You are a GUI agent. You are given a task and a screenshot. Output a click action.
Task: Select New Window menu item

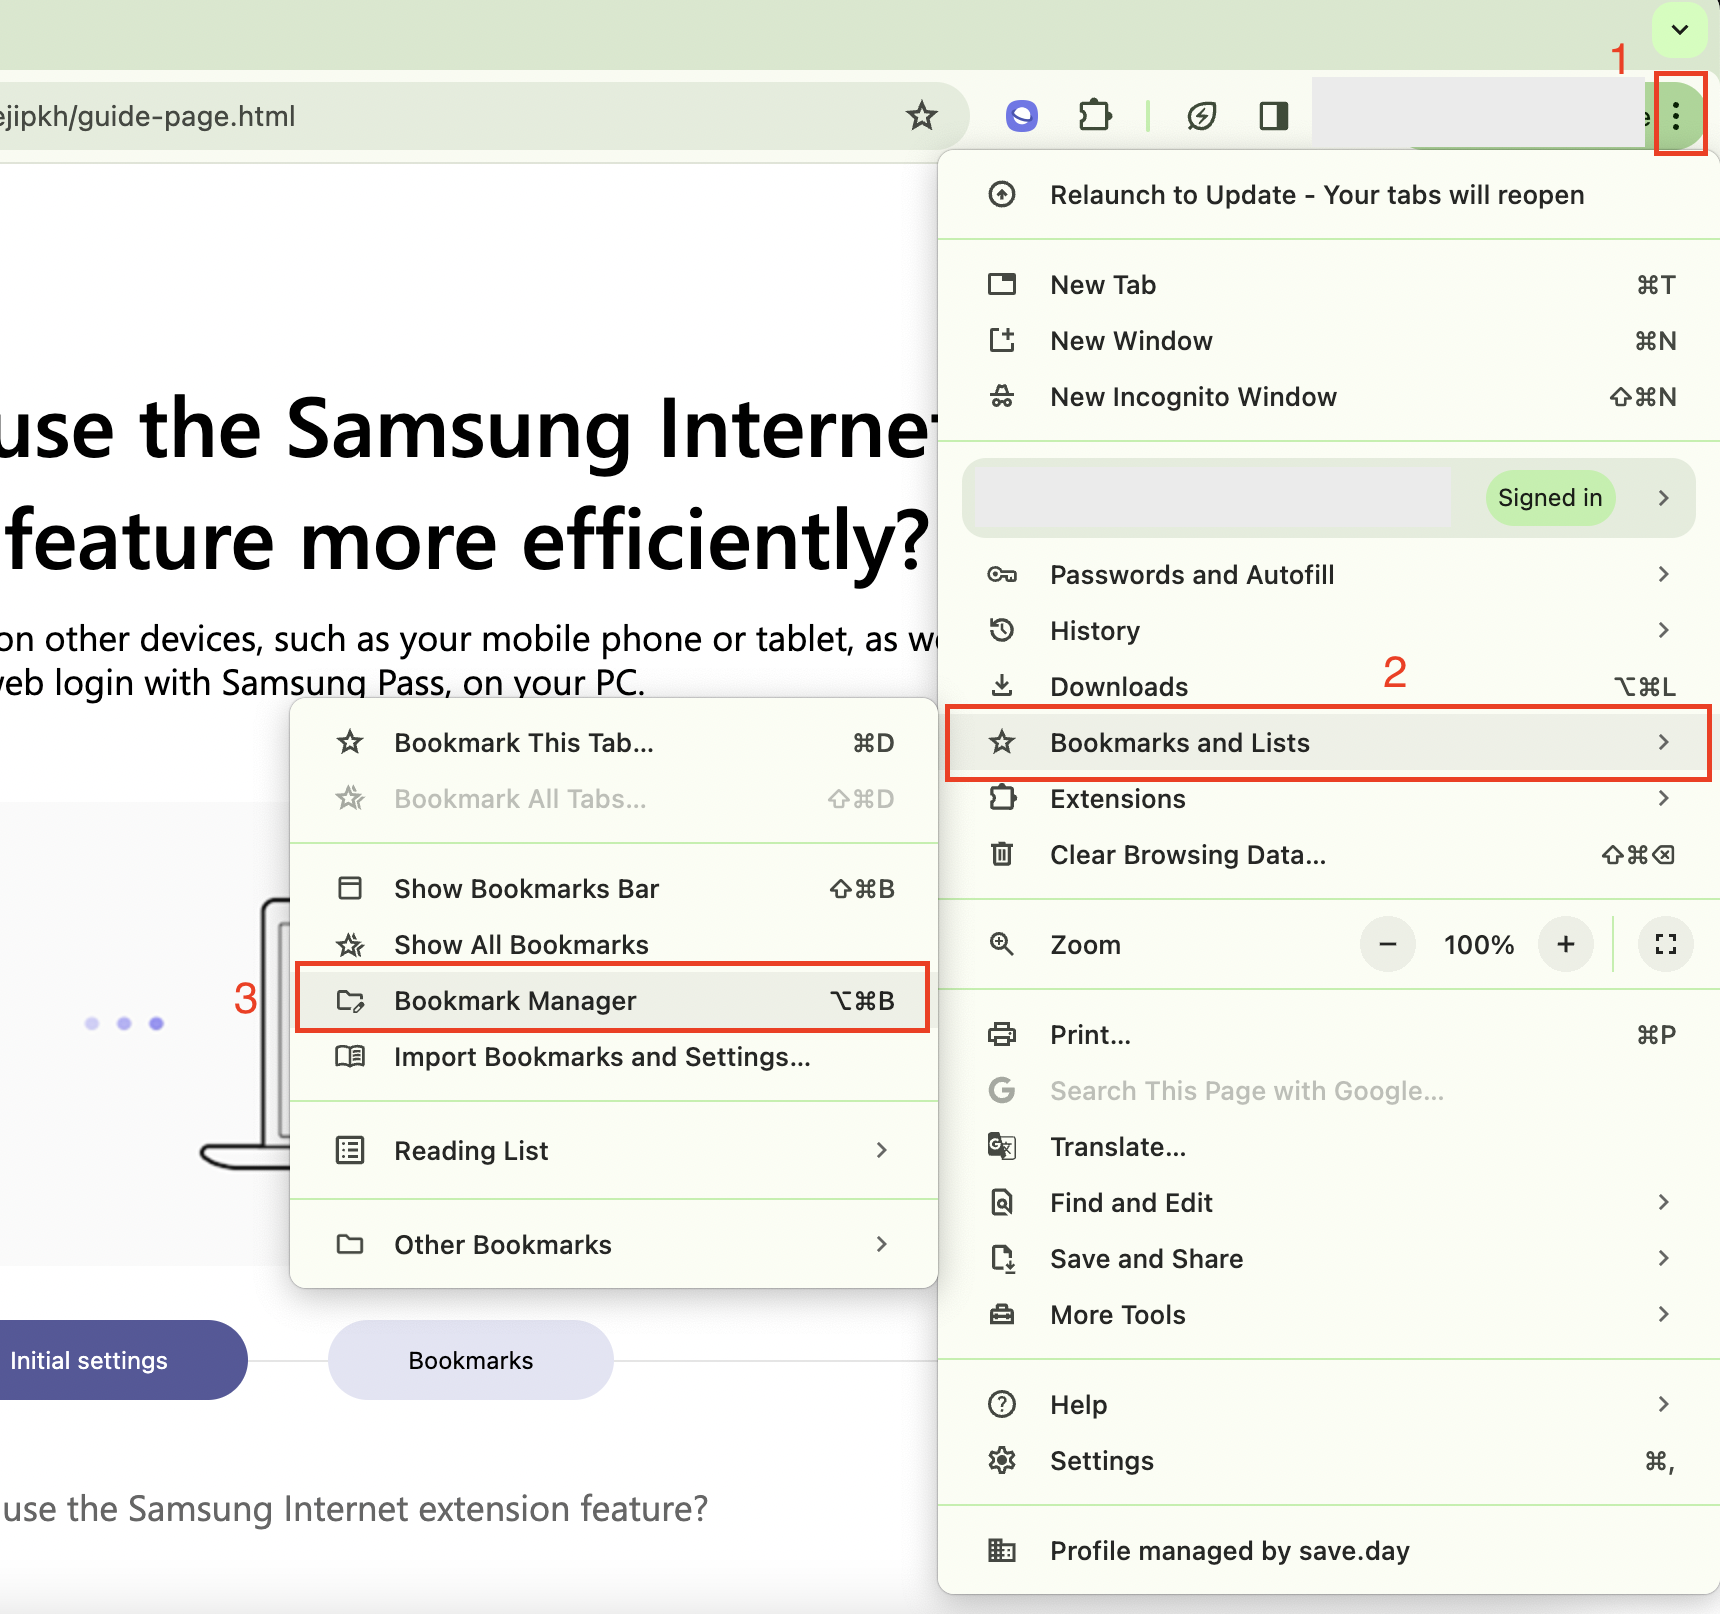pyautogui.click(x=1328, y=340)
